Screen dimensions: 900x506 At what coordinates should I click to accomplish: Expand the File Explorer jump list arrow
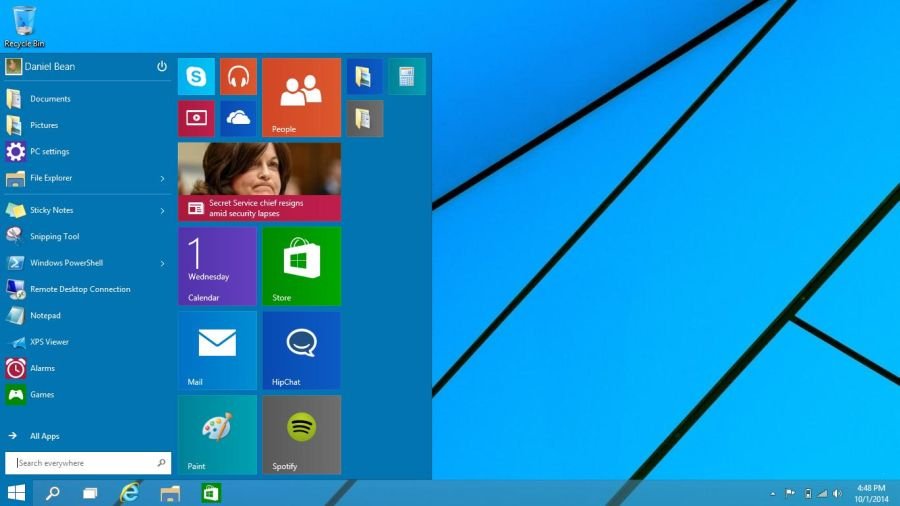(x=162, y=178)
